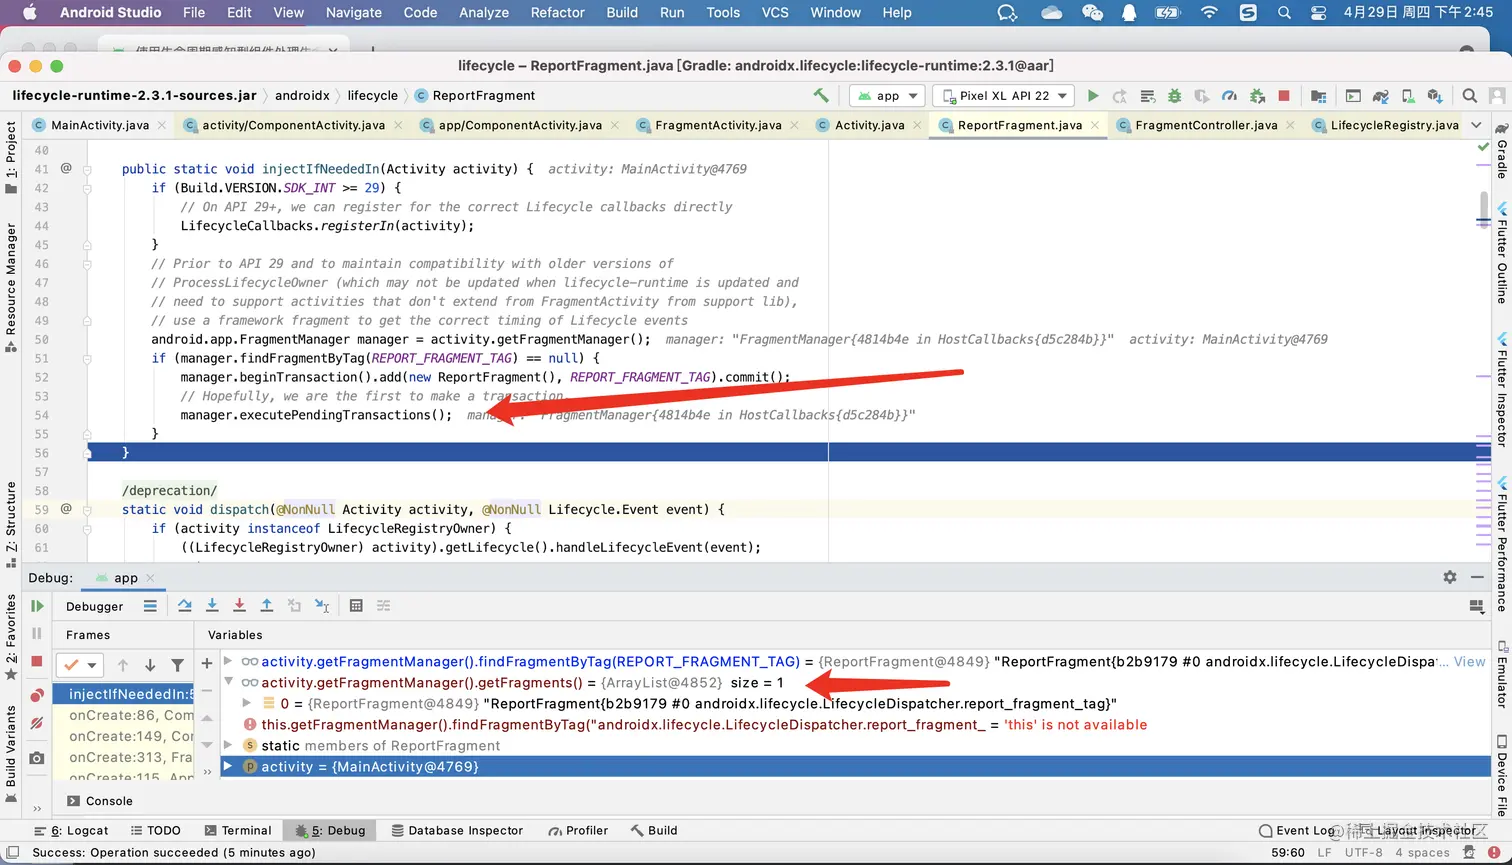
Task: Resume program in Debug panel
Action: 37,606
